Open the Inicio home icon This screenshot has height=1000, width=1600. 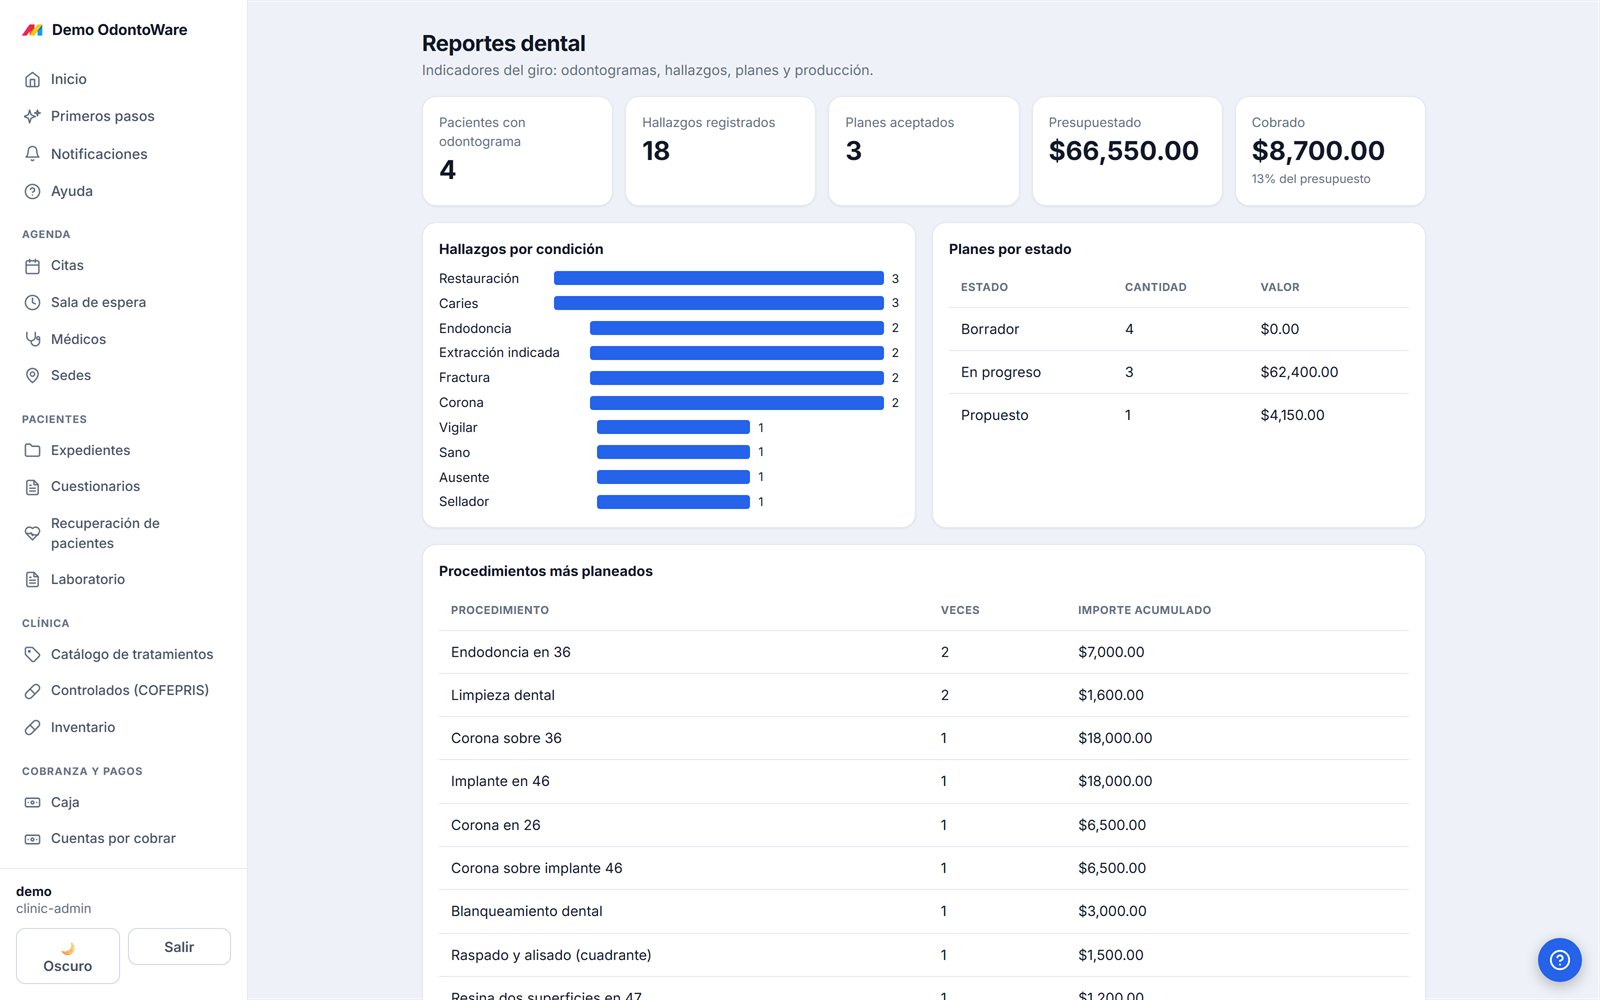click(32, 79)
